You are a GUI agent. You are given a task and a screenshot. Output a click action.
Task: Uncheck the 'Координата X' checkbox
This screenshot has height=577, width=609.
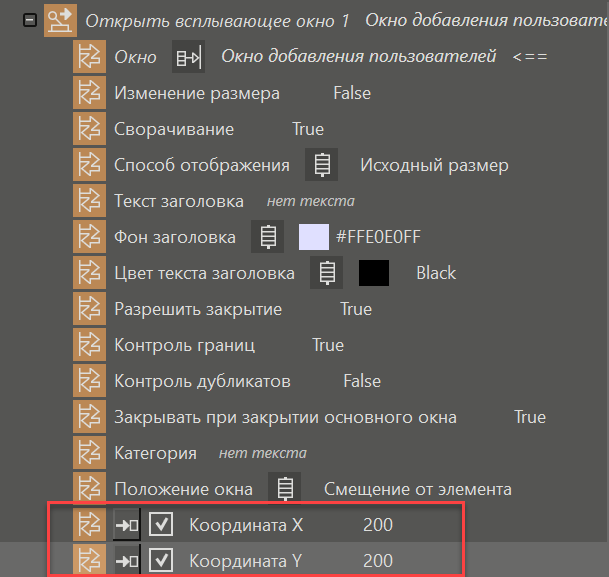[161, 525]
